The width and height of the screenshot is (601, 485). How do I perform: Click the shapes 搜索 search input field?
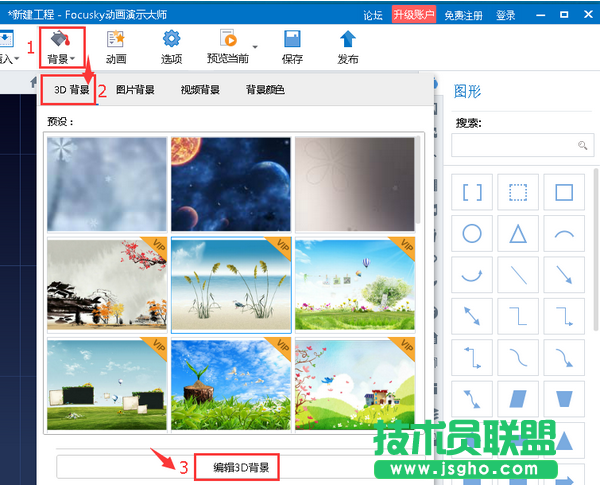(522, 145)
